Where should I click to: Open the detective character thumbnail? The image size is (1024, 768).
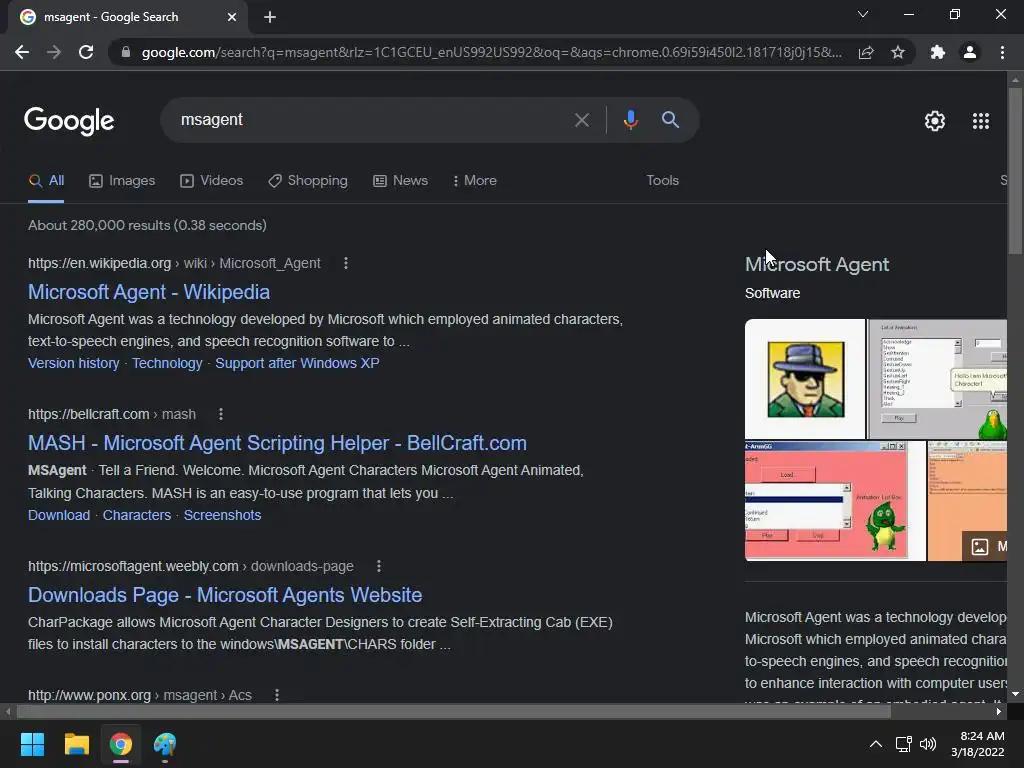(x=805, y=379)
